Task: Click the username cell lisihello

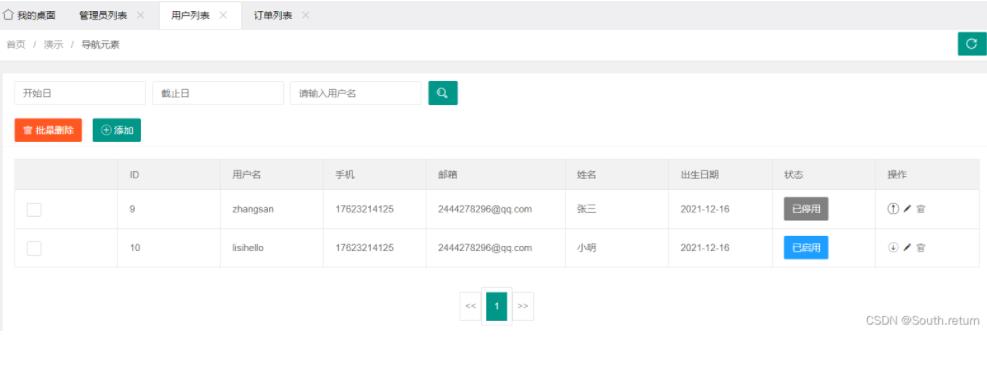Action: coord(248,248)
